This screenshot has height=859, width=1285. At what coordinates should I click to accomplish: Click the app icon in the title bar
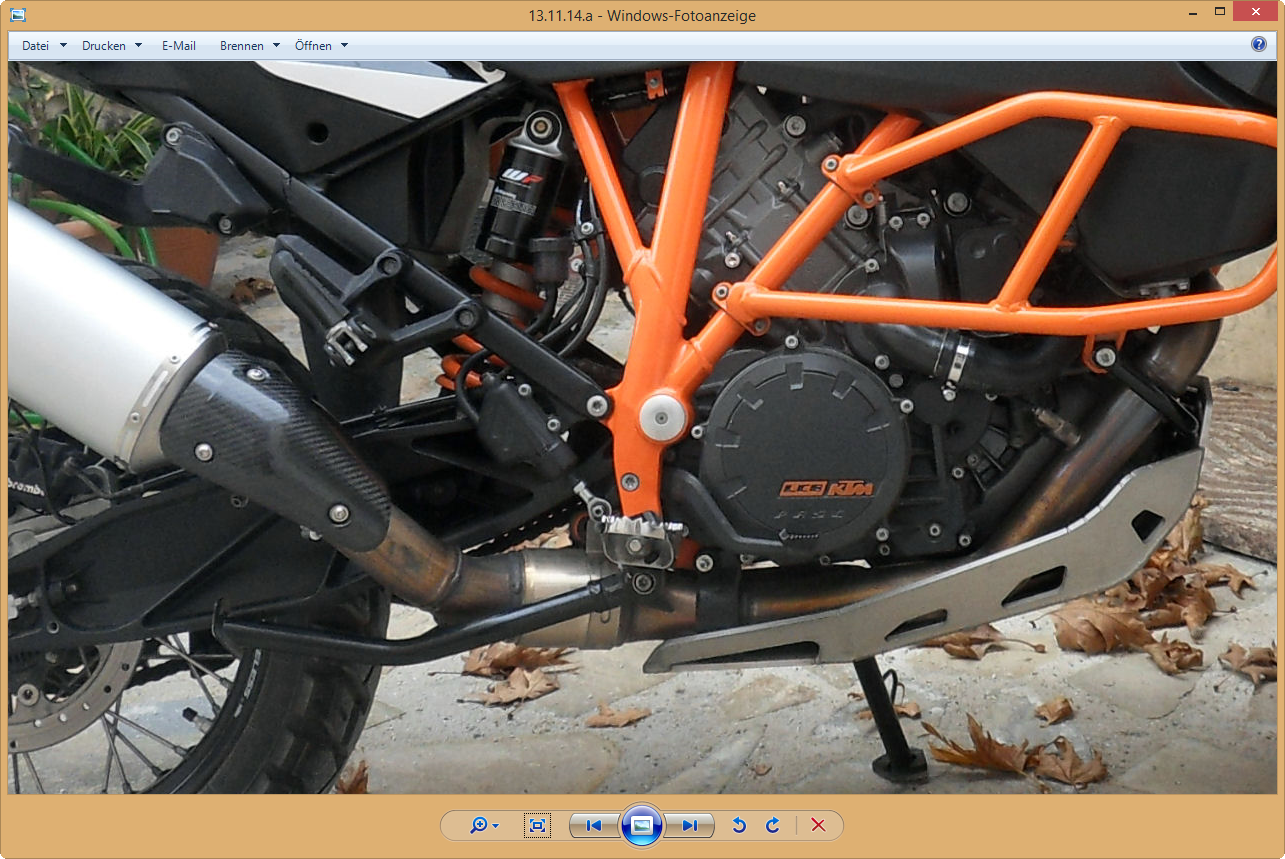click(x=17, y=15)
